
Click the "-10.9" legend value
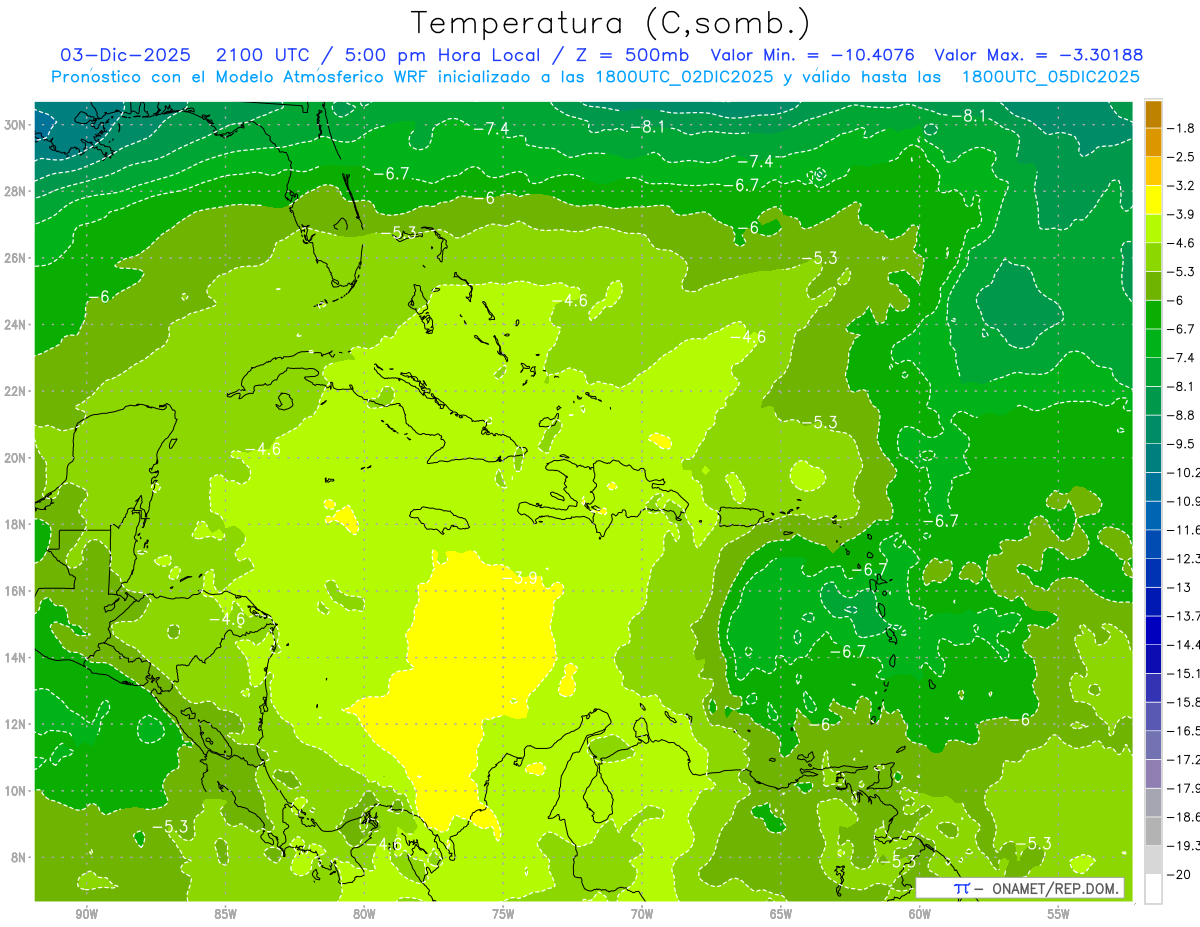click(x=1185, y=501)
